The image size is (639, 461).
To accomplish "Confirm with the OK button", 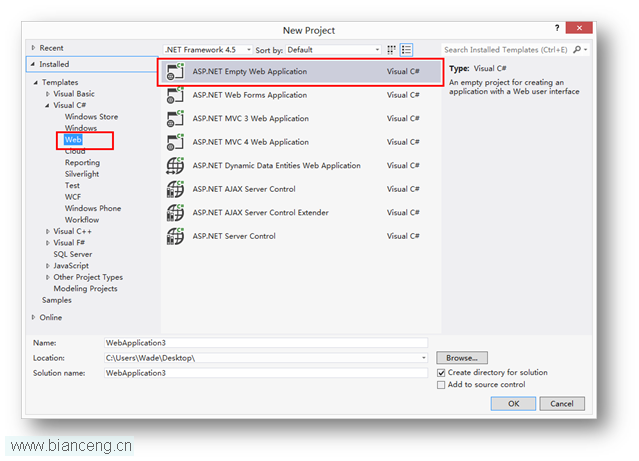I will pyautogui.click(x=513, y=404).
